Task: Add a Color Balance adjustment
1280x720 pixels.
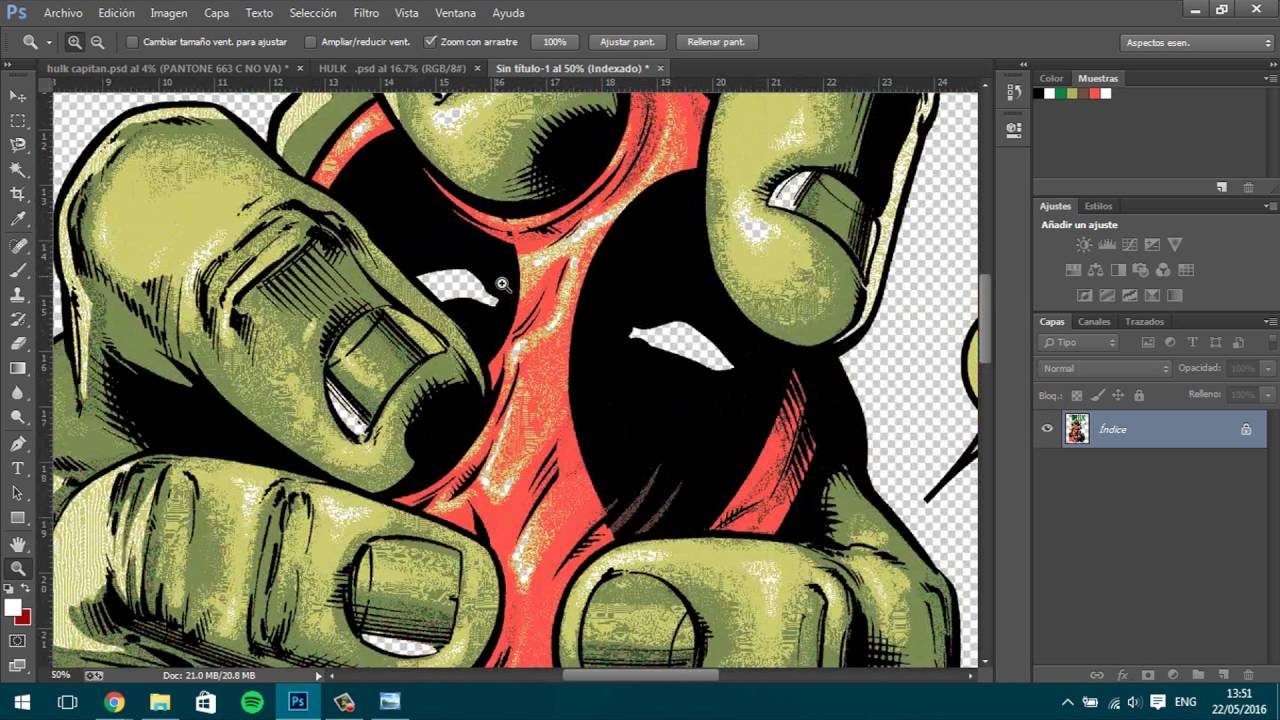Action: (1096, 270)
